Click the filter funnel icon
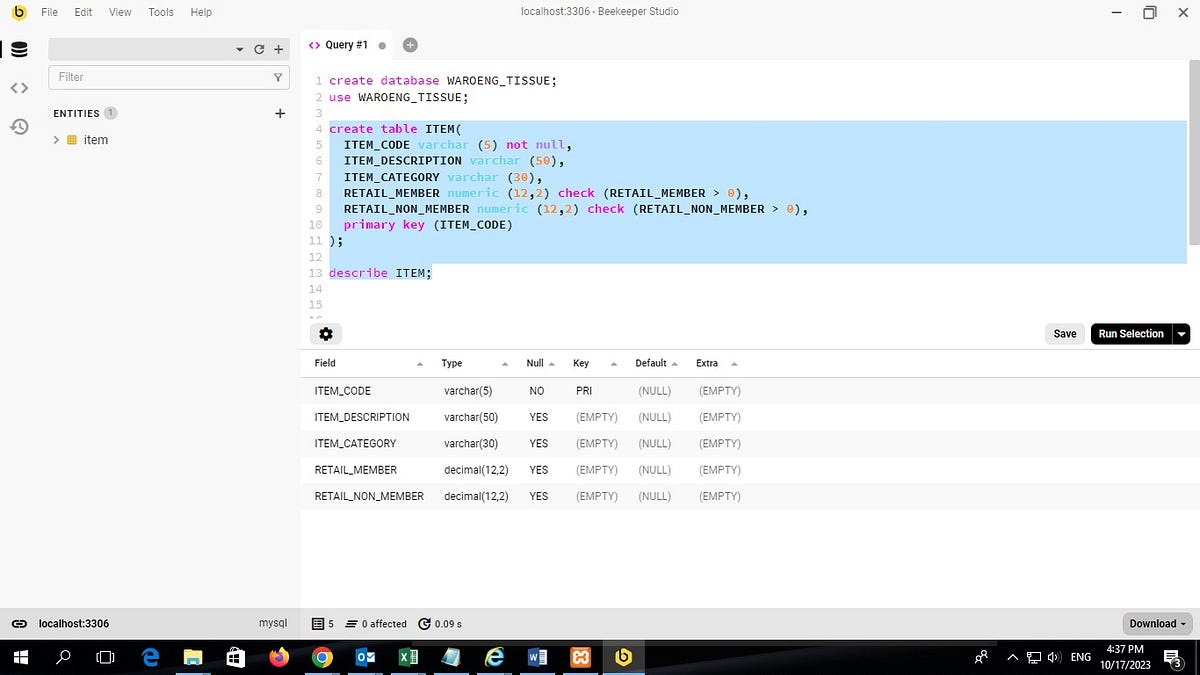Image resolution: width=1200 pixels, height=675 pixels. 278,76
